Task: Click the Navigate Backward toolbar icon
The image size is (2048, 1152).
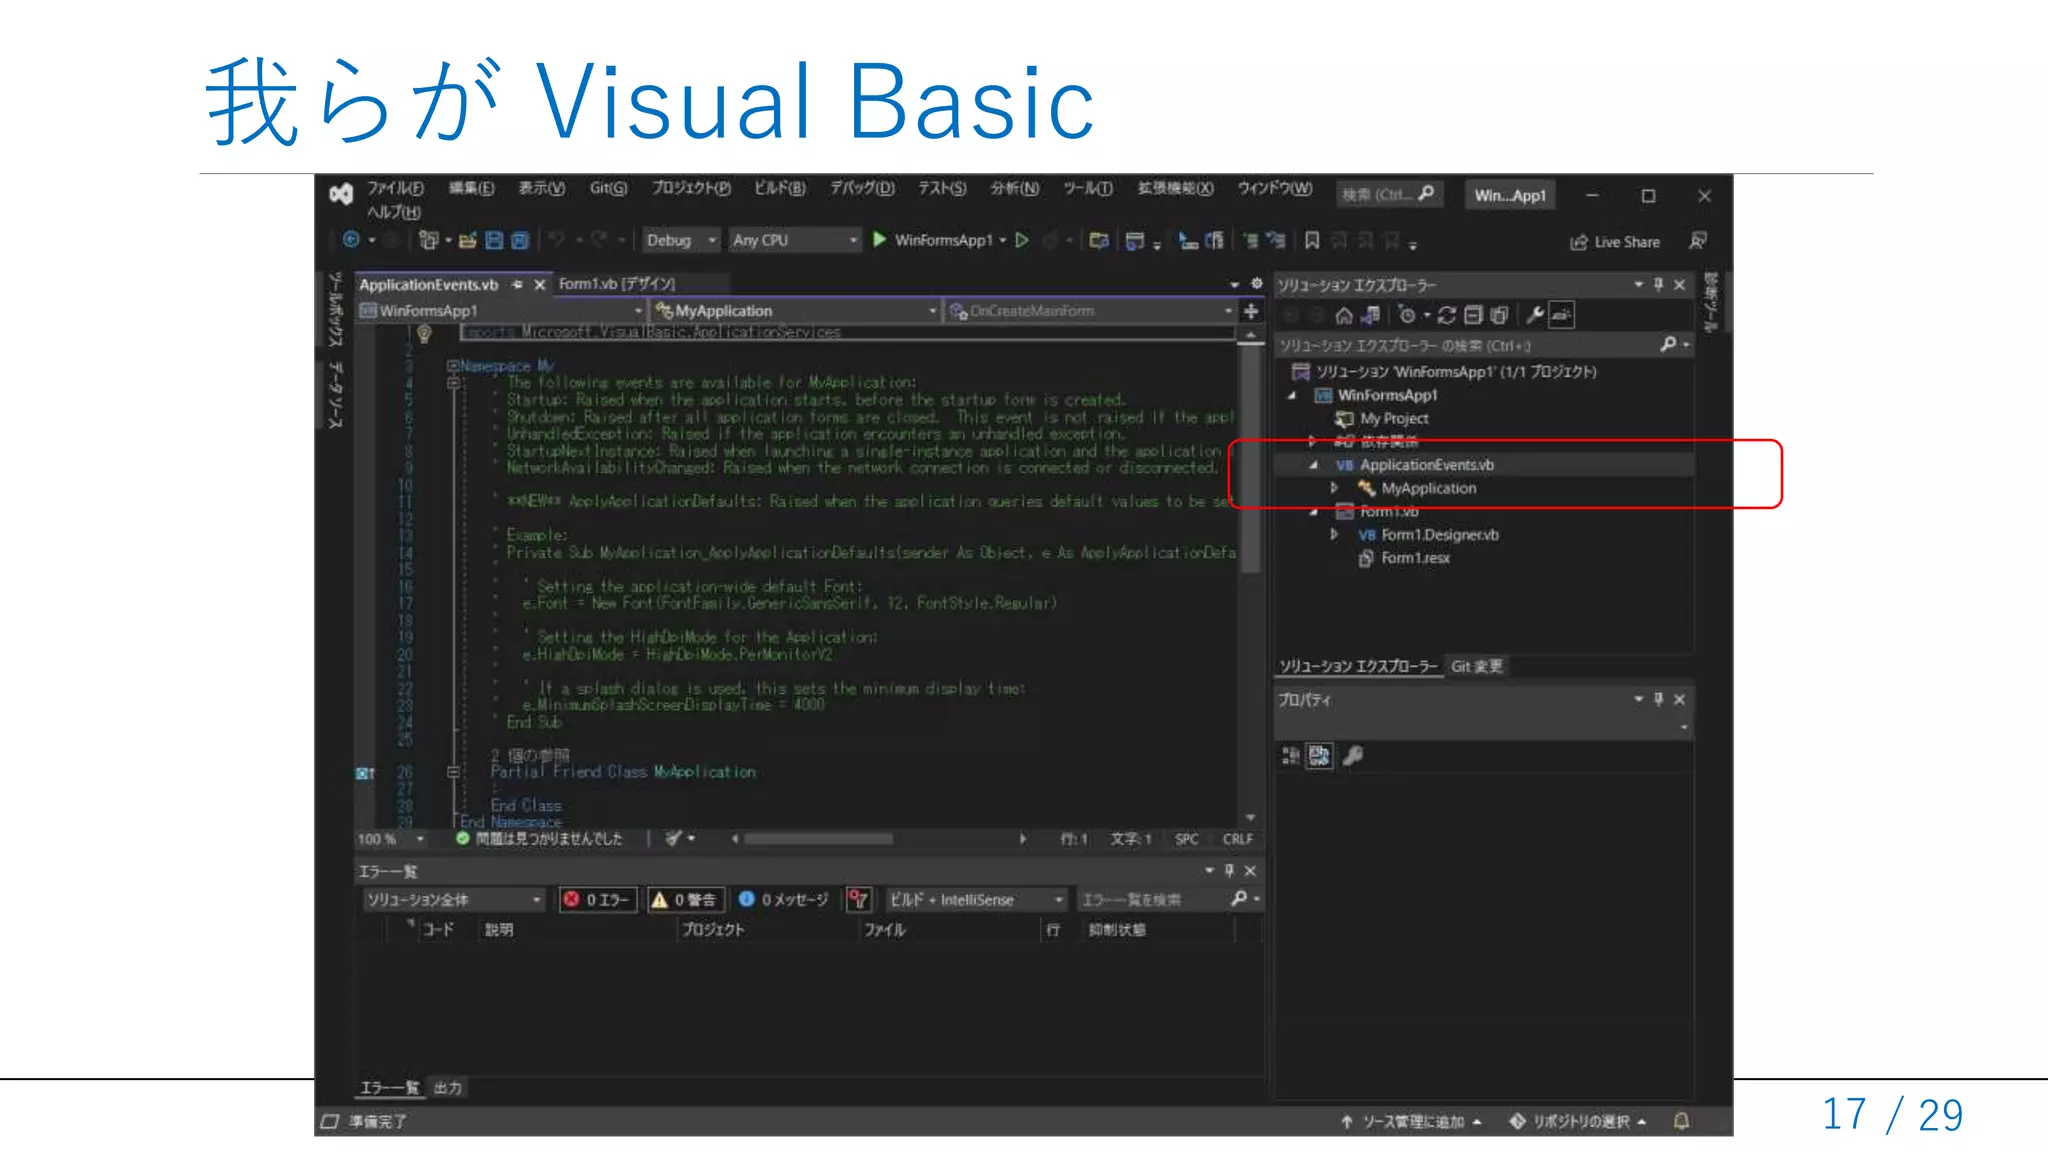Action: coord(351,240)
